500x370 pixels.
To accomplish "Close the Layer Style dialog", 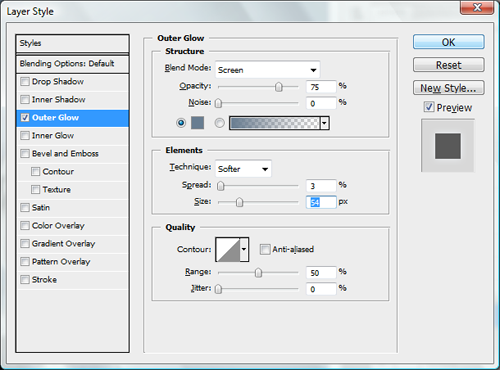I will click(x=477, y=7).
